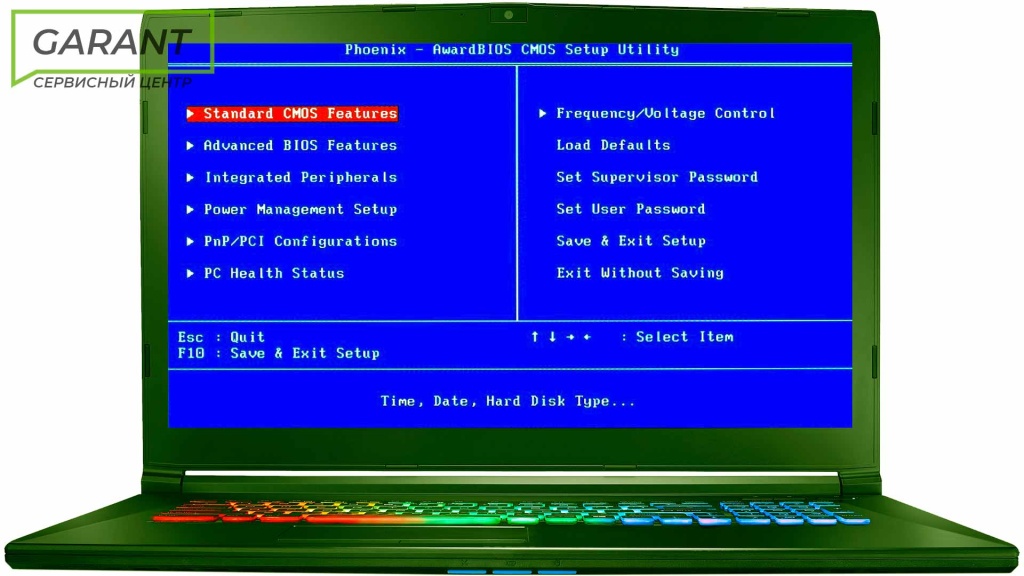Choose Set User Password
This screenshot has height=576, width=1024.
click(631, 209)
